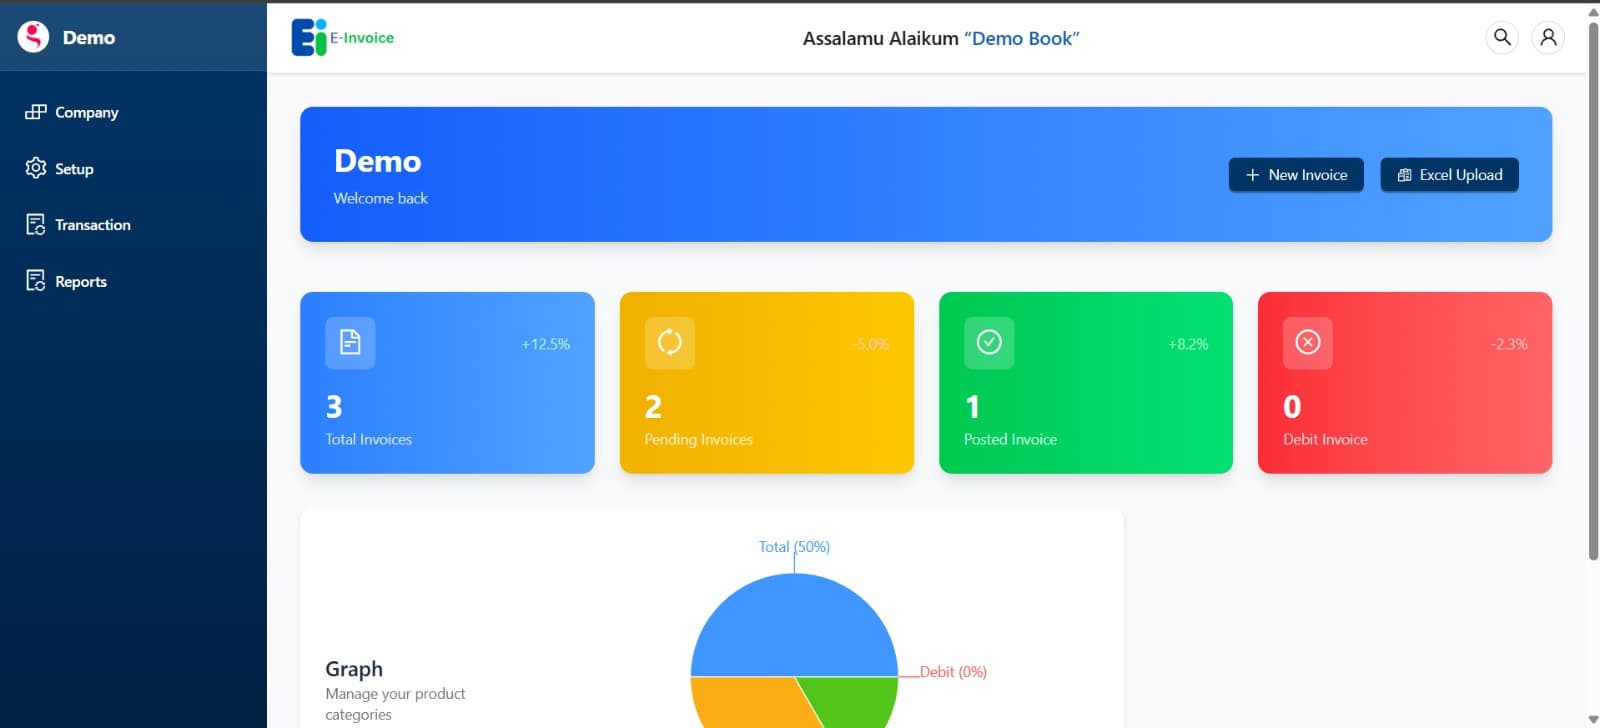This screenshot has height=728, width=1600.
Task: Click the Reports sidebar icon
Action: (36, 281)
